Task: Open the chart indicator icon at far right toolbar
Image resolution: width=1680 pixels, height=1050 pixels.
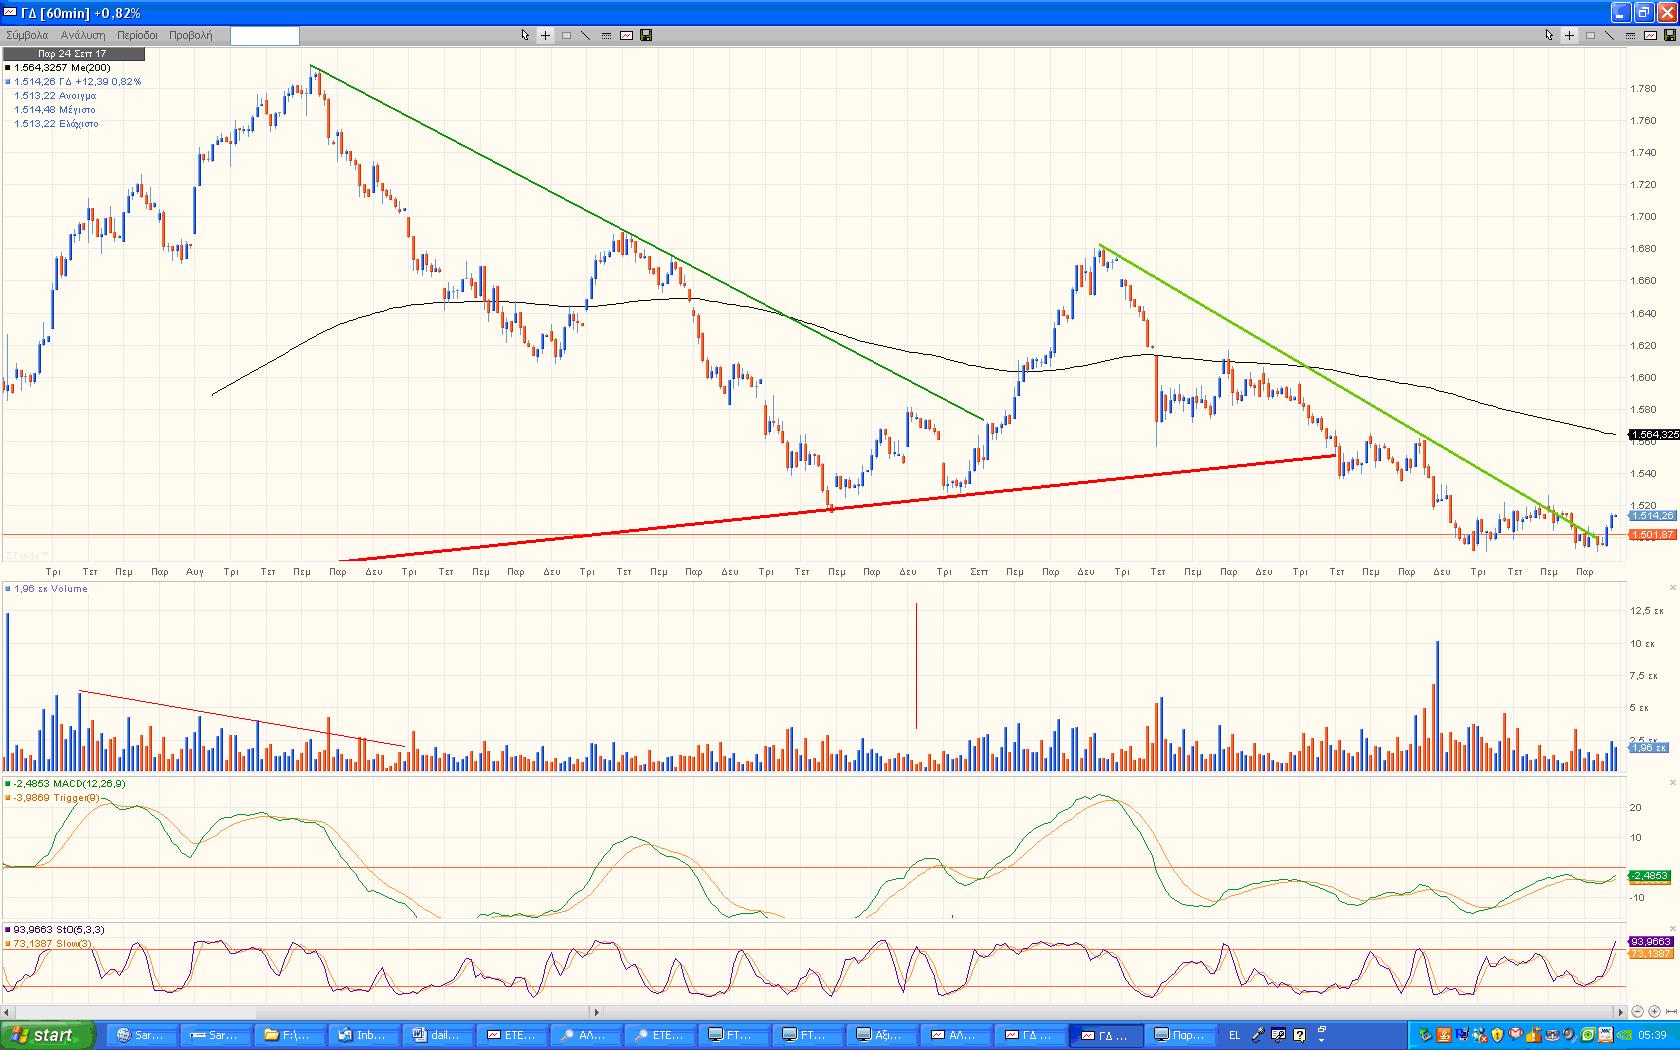Action: [x=1650, y=35]
